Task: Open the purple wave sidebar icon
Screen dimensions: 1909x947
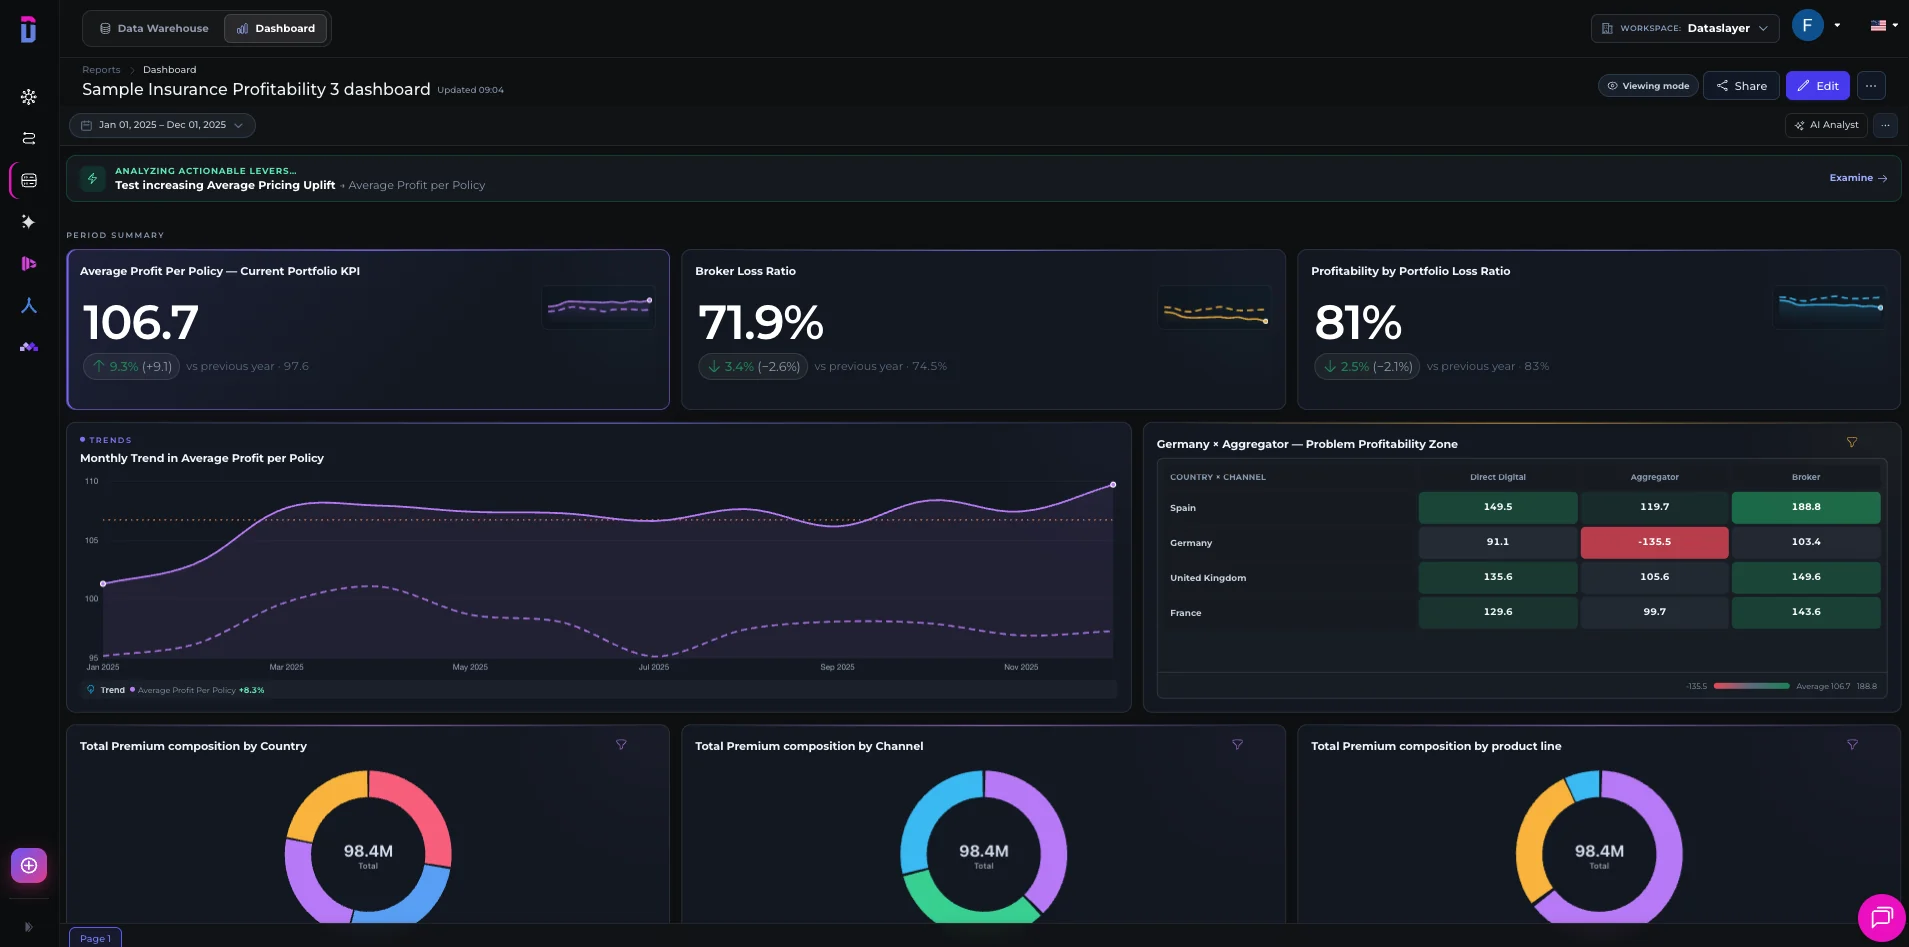Action: click(x=29, y=347)
